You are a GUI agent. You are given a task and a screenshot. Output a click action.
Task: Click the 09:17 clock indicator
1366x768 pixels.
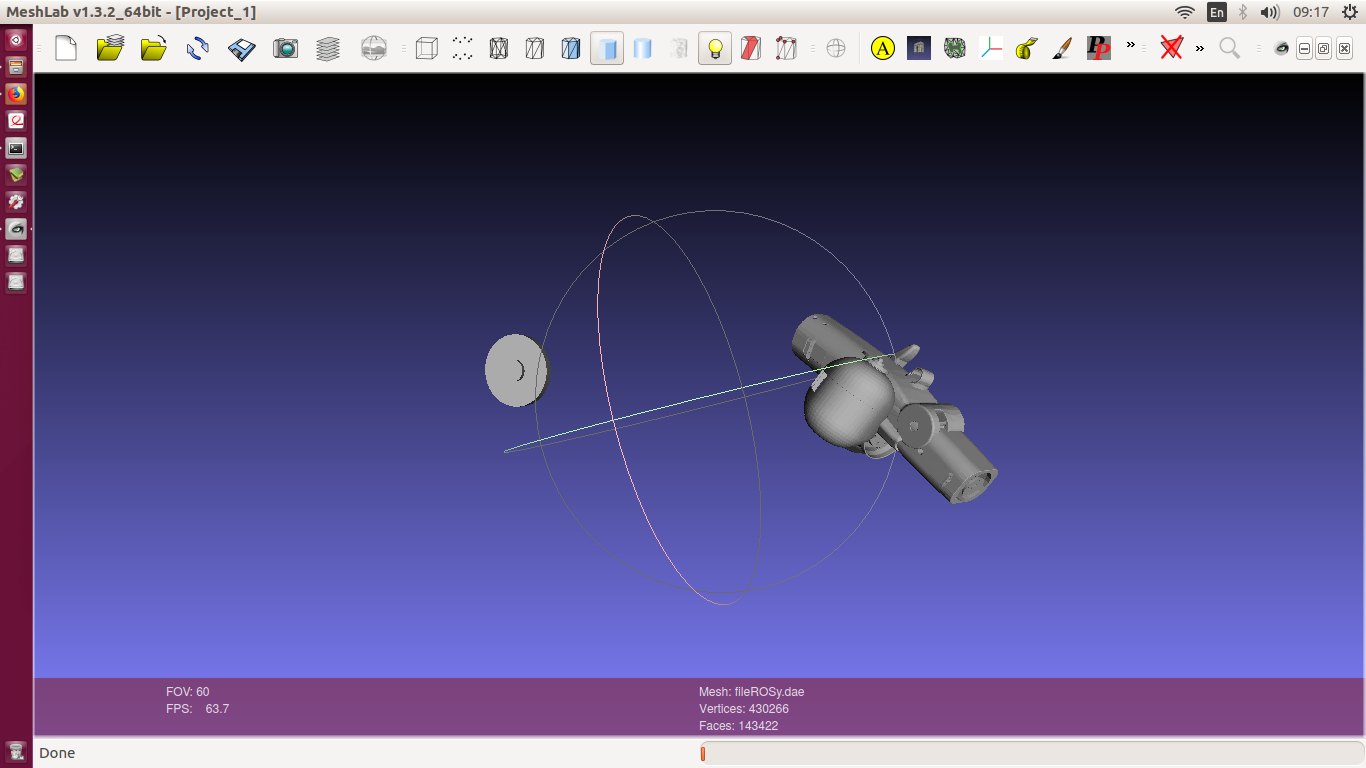click(x=1311, y=12)
